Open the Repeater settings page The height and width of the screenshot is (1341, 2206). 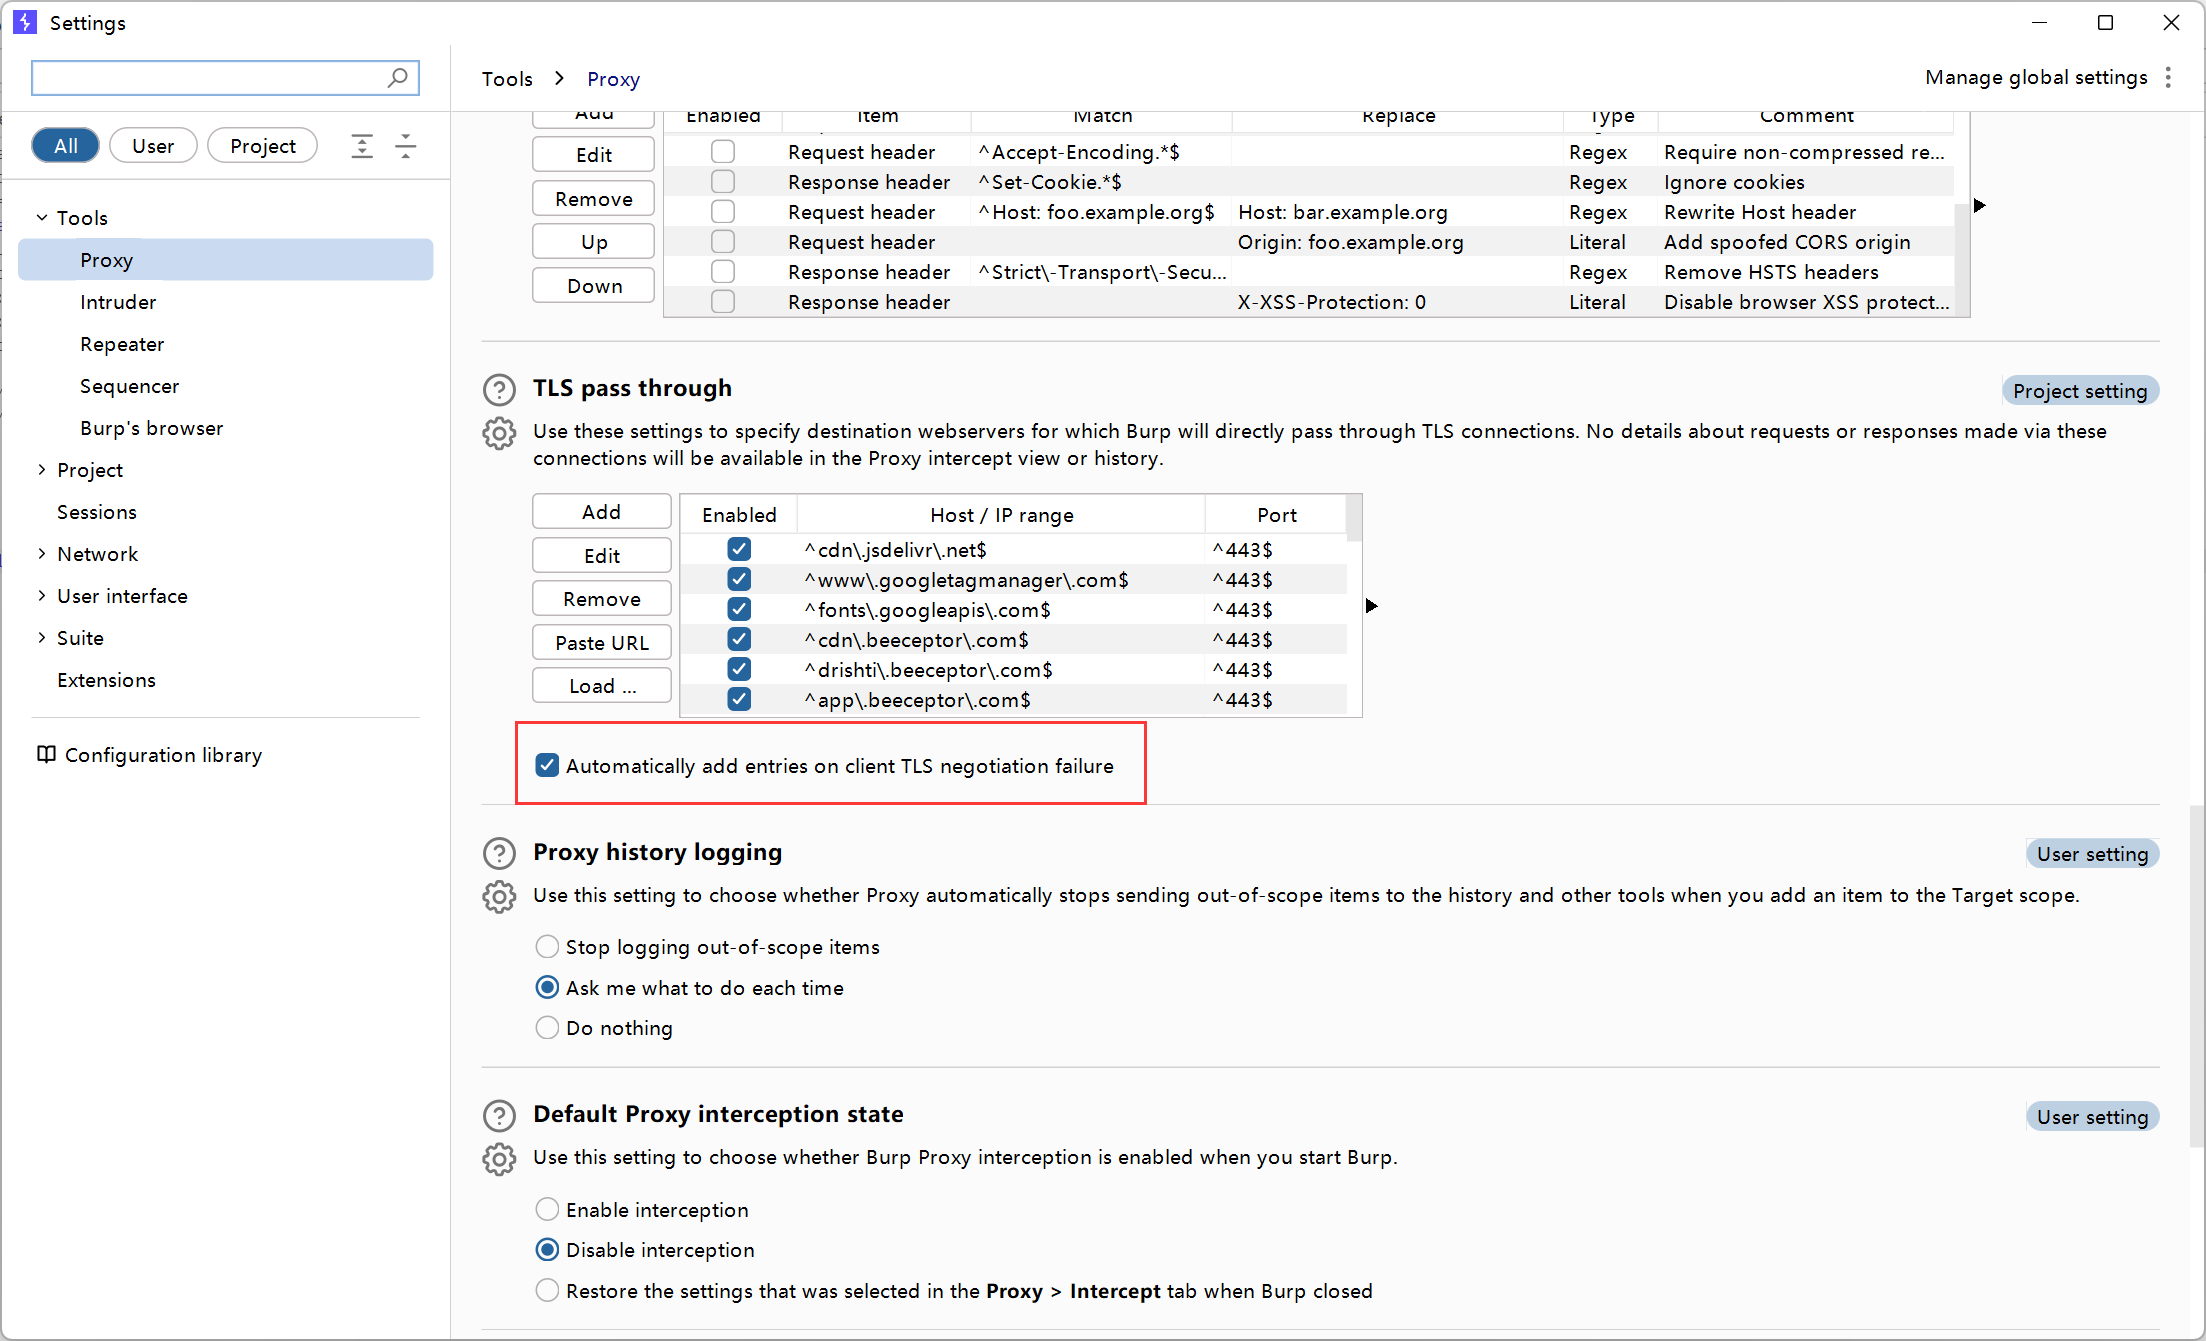pos(122,344)
